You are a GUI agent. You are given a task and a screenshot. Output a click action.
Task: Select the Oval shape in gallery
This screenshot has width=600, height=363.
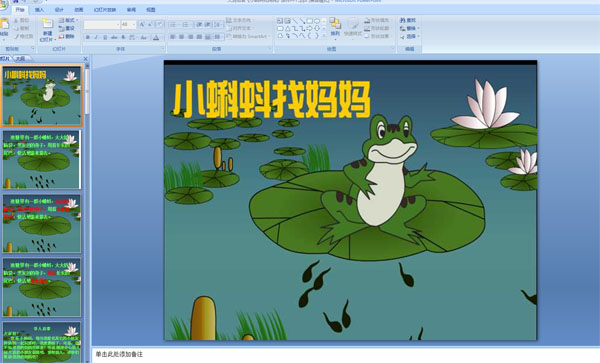tap(317, 21)
